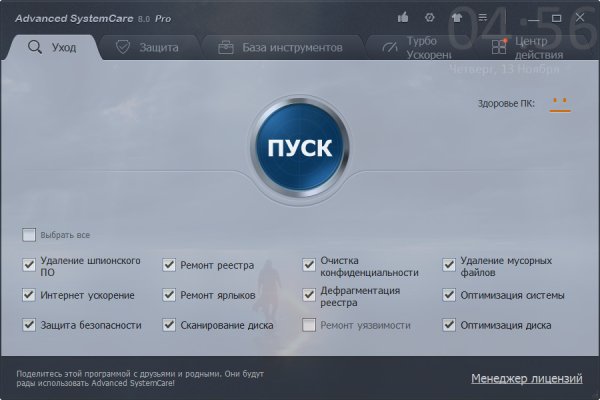This screenshot has width=600, height=400.
Task: Uncheck Сканирование диска
Action: (x=169, y=325)
